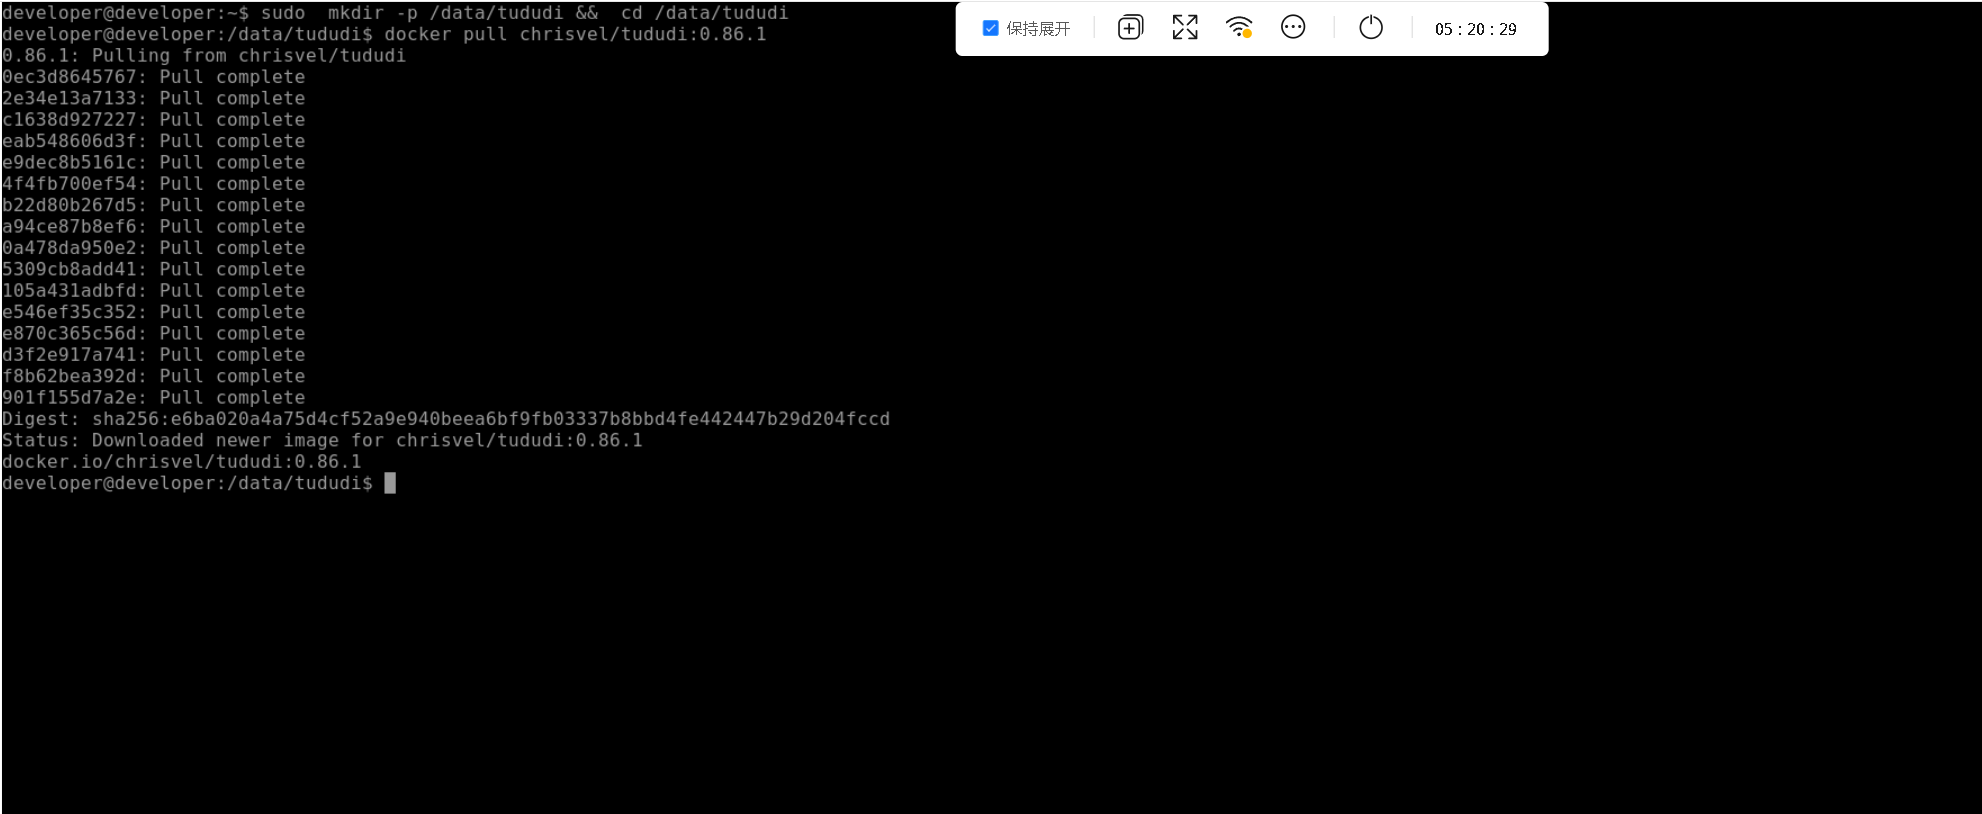Click the '5309cb8add41: Pull complete' line
This screenshot has height=814, width=1982.
pyautogui.click(x=154, y=269)
